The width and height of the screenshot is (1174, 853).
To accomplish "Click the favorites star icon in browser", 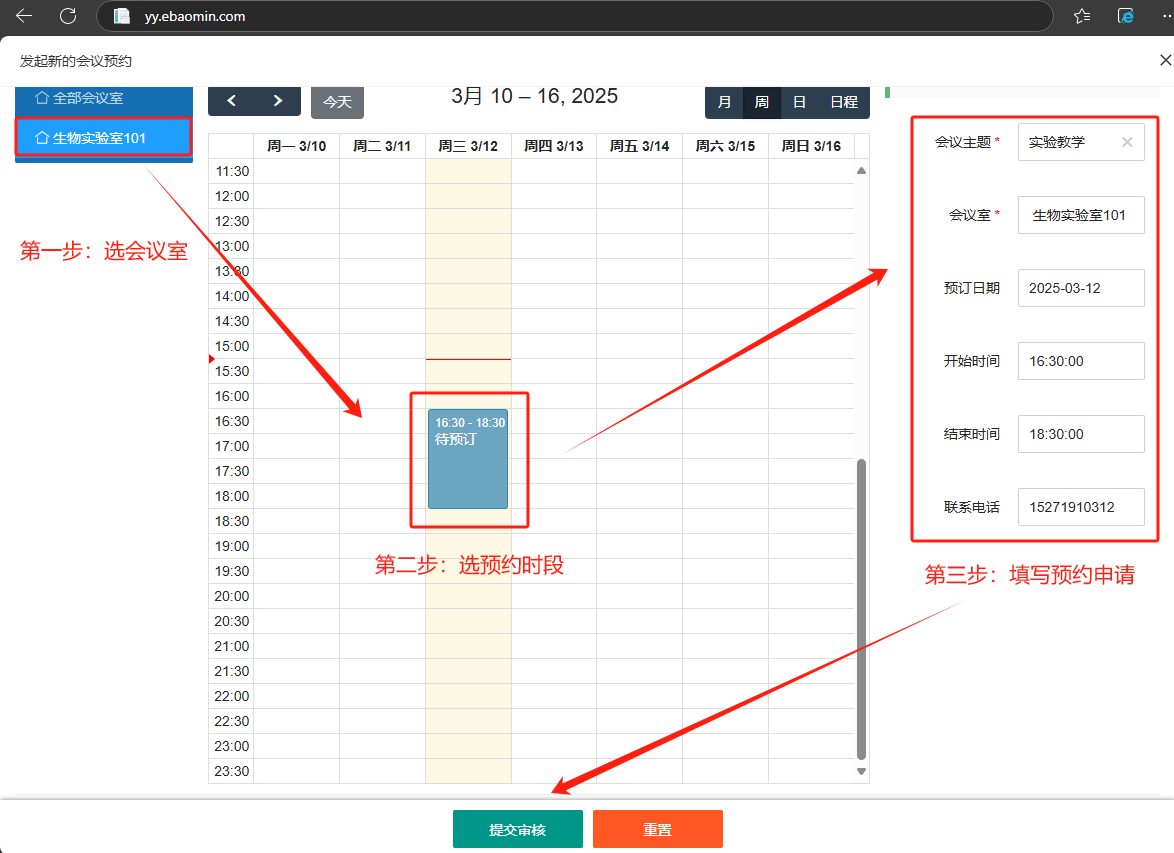I will pos(1082,16).
